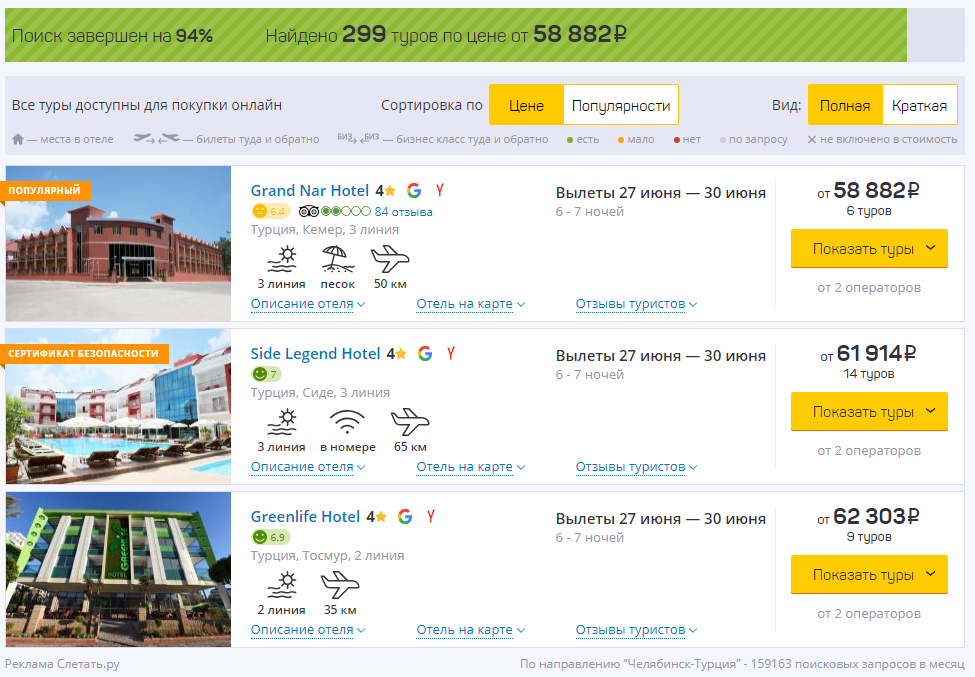Click Grand Nar beach line icon
This screenshot has height=677, width=975.
point(282,259)
